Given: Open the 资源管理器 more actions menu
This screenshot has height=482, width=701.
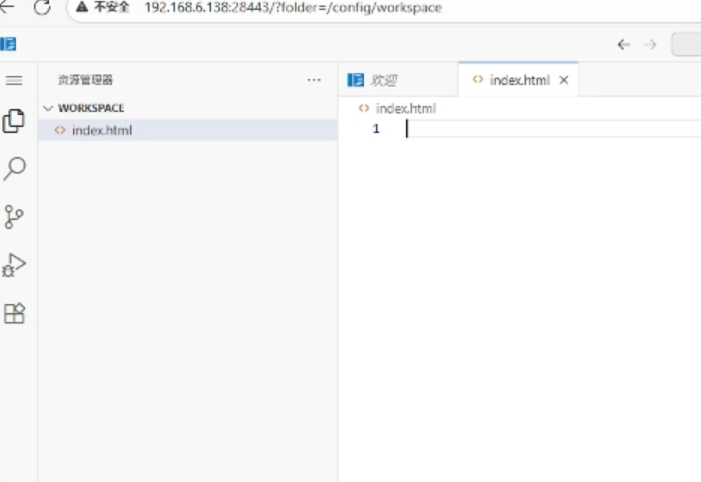Looking at the screenshot, I should 314,80.
